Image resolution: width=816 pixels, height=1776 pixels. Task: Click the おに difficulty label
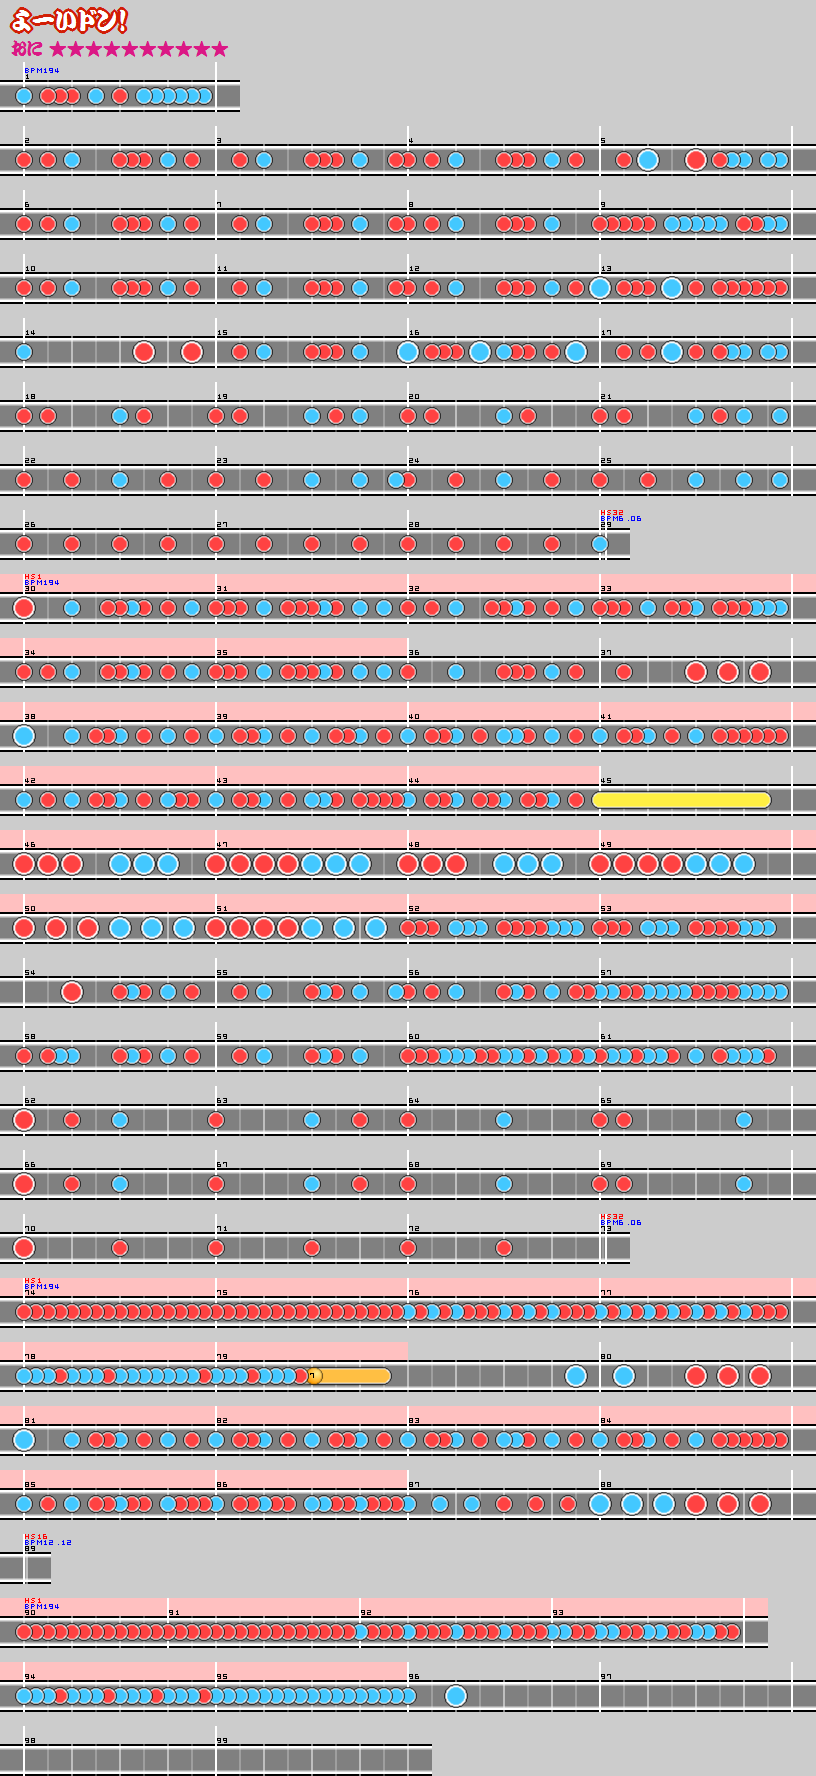point(27,49)
